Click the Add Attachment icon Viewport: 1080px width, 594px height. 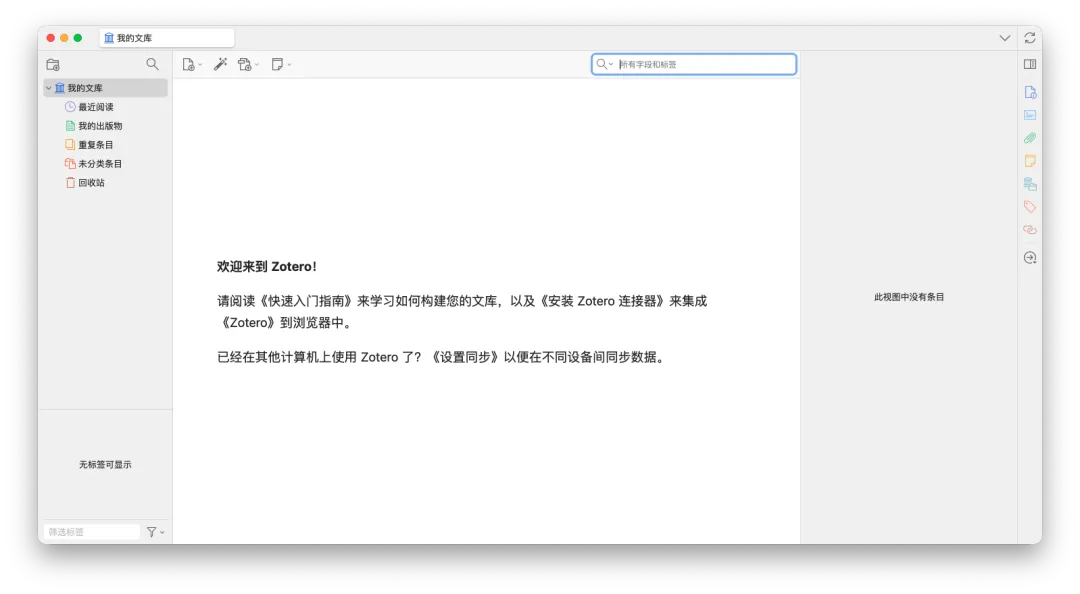[x=245, y=65]
